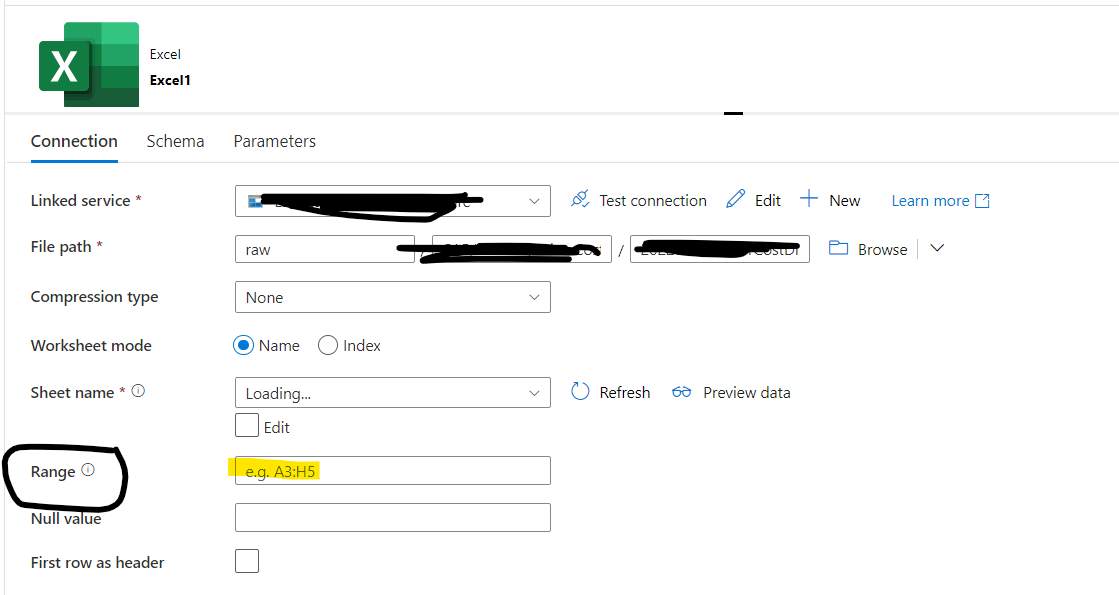This screenshot has width=1119, height=595.
Task: Click the external link icon beside Learn more
Action: pos(983,201)
